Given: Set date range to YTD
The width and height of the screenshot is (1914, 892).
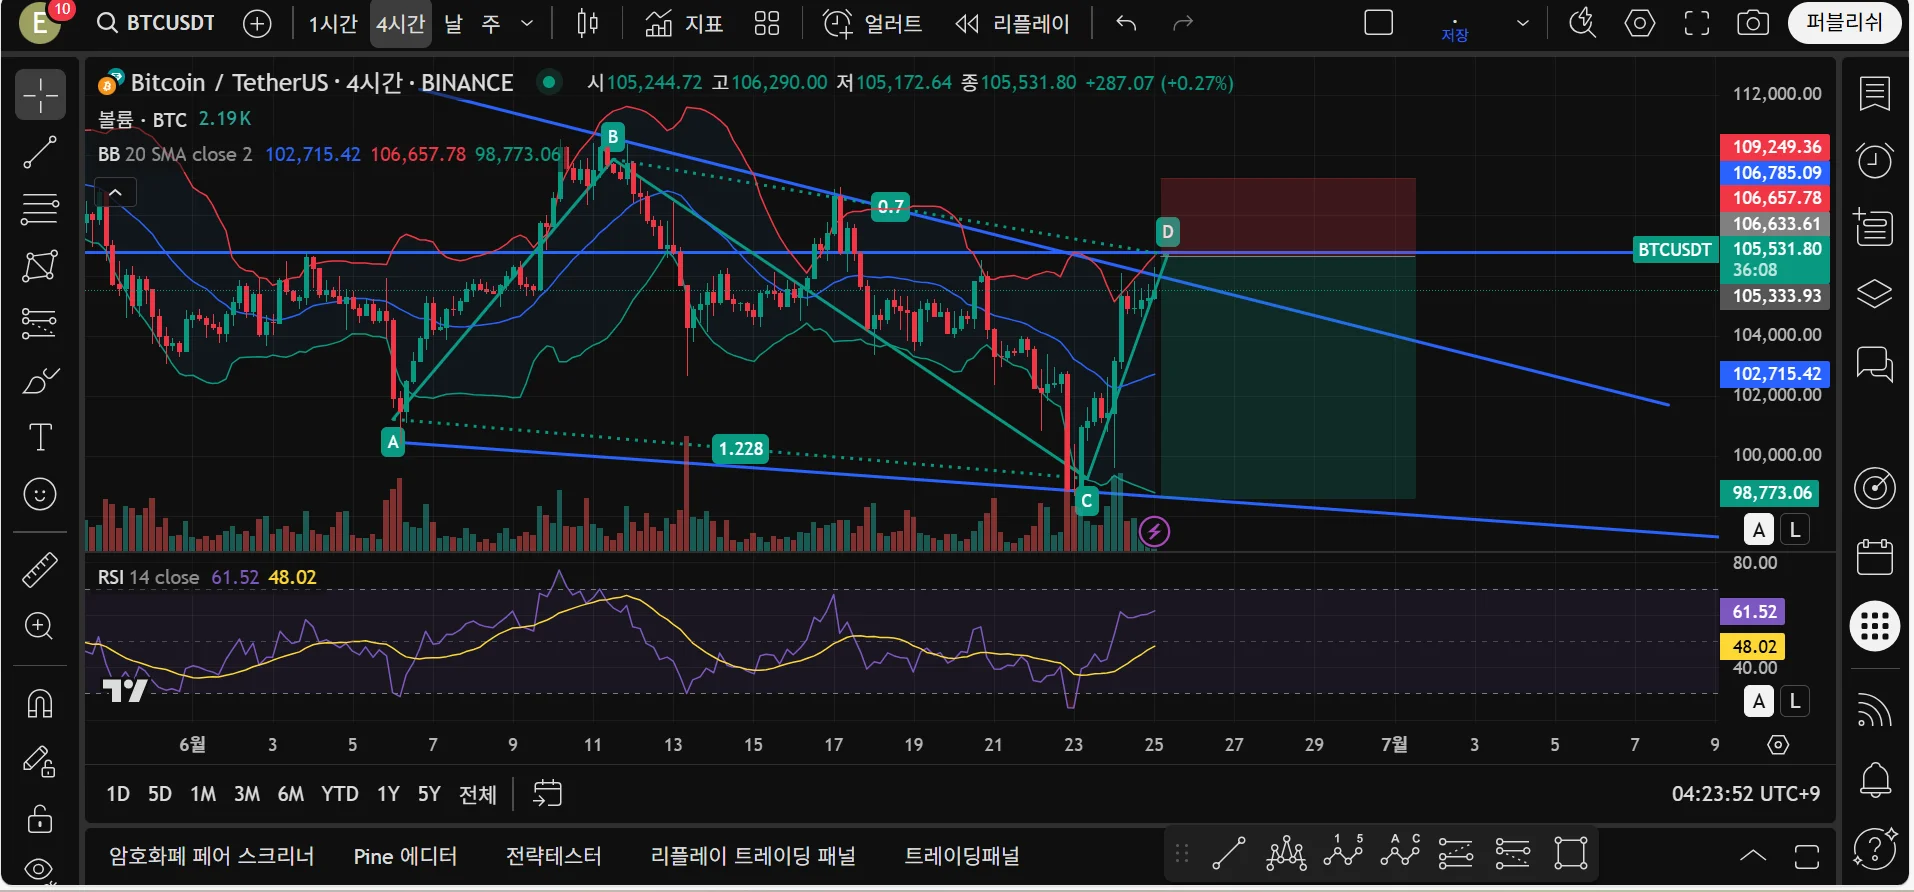Looking at the screenshot, I should point(340,794).
